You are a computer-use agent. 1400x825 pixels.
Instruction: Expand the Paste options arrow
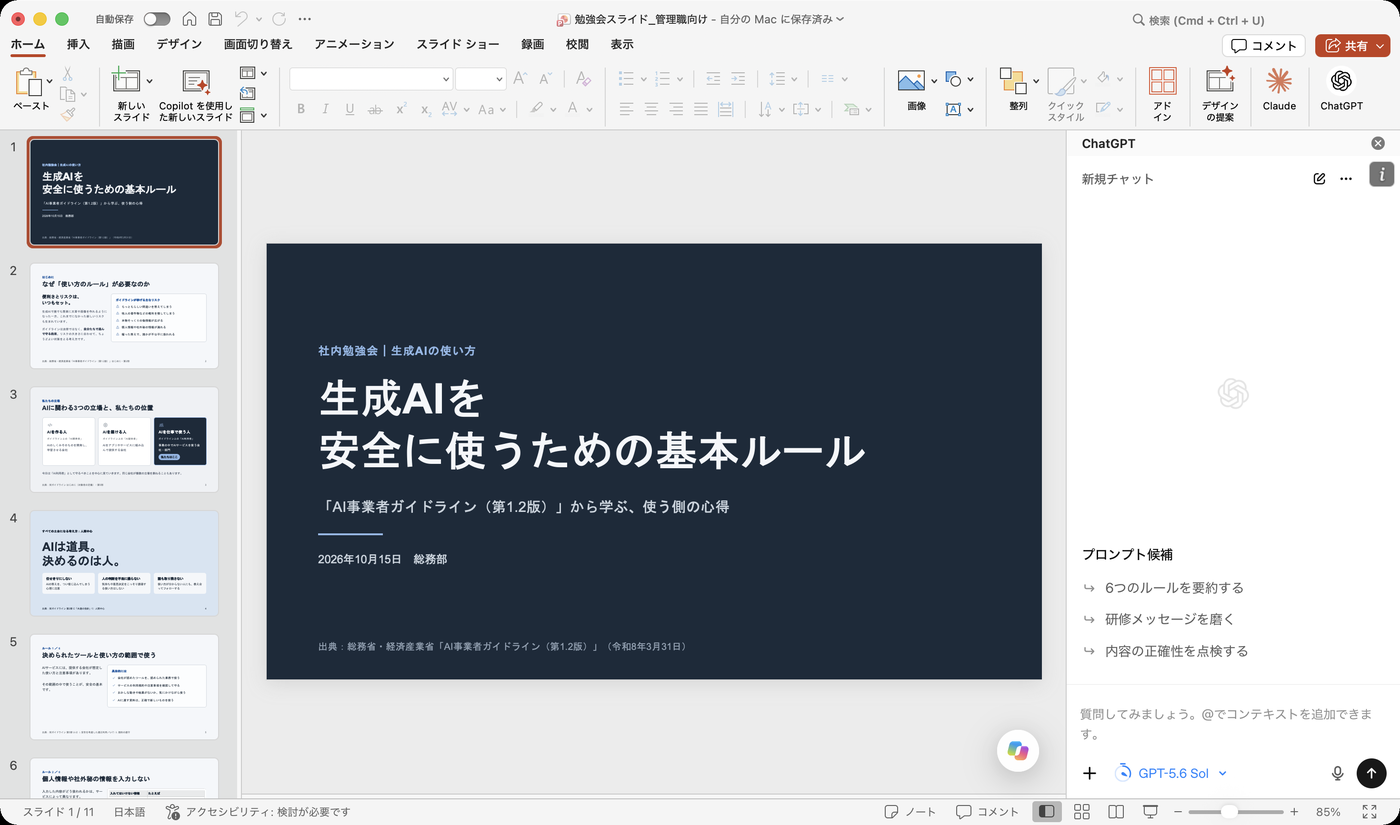tap(51, 82)
